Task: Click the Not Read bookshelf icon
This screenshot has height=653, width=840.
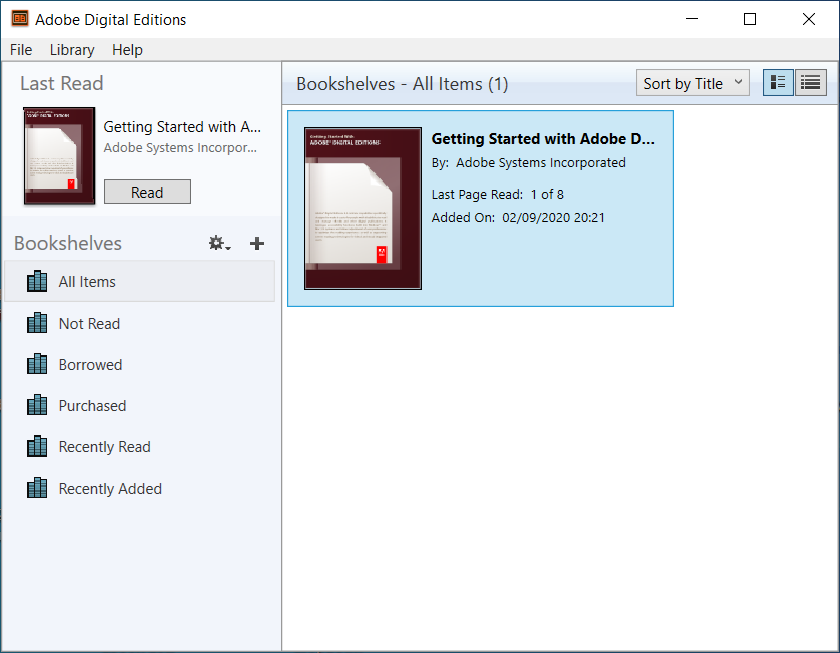Action: [x=37, y=323]
